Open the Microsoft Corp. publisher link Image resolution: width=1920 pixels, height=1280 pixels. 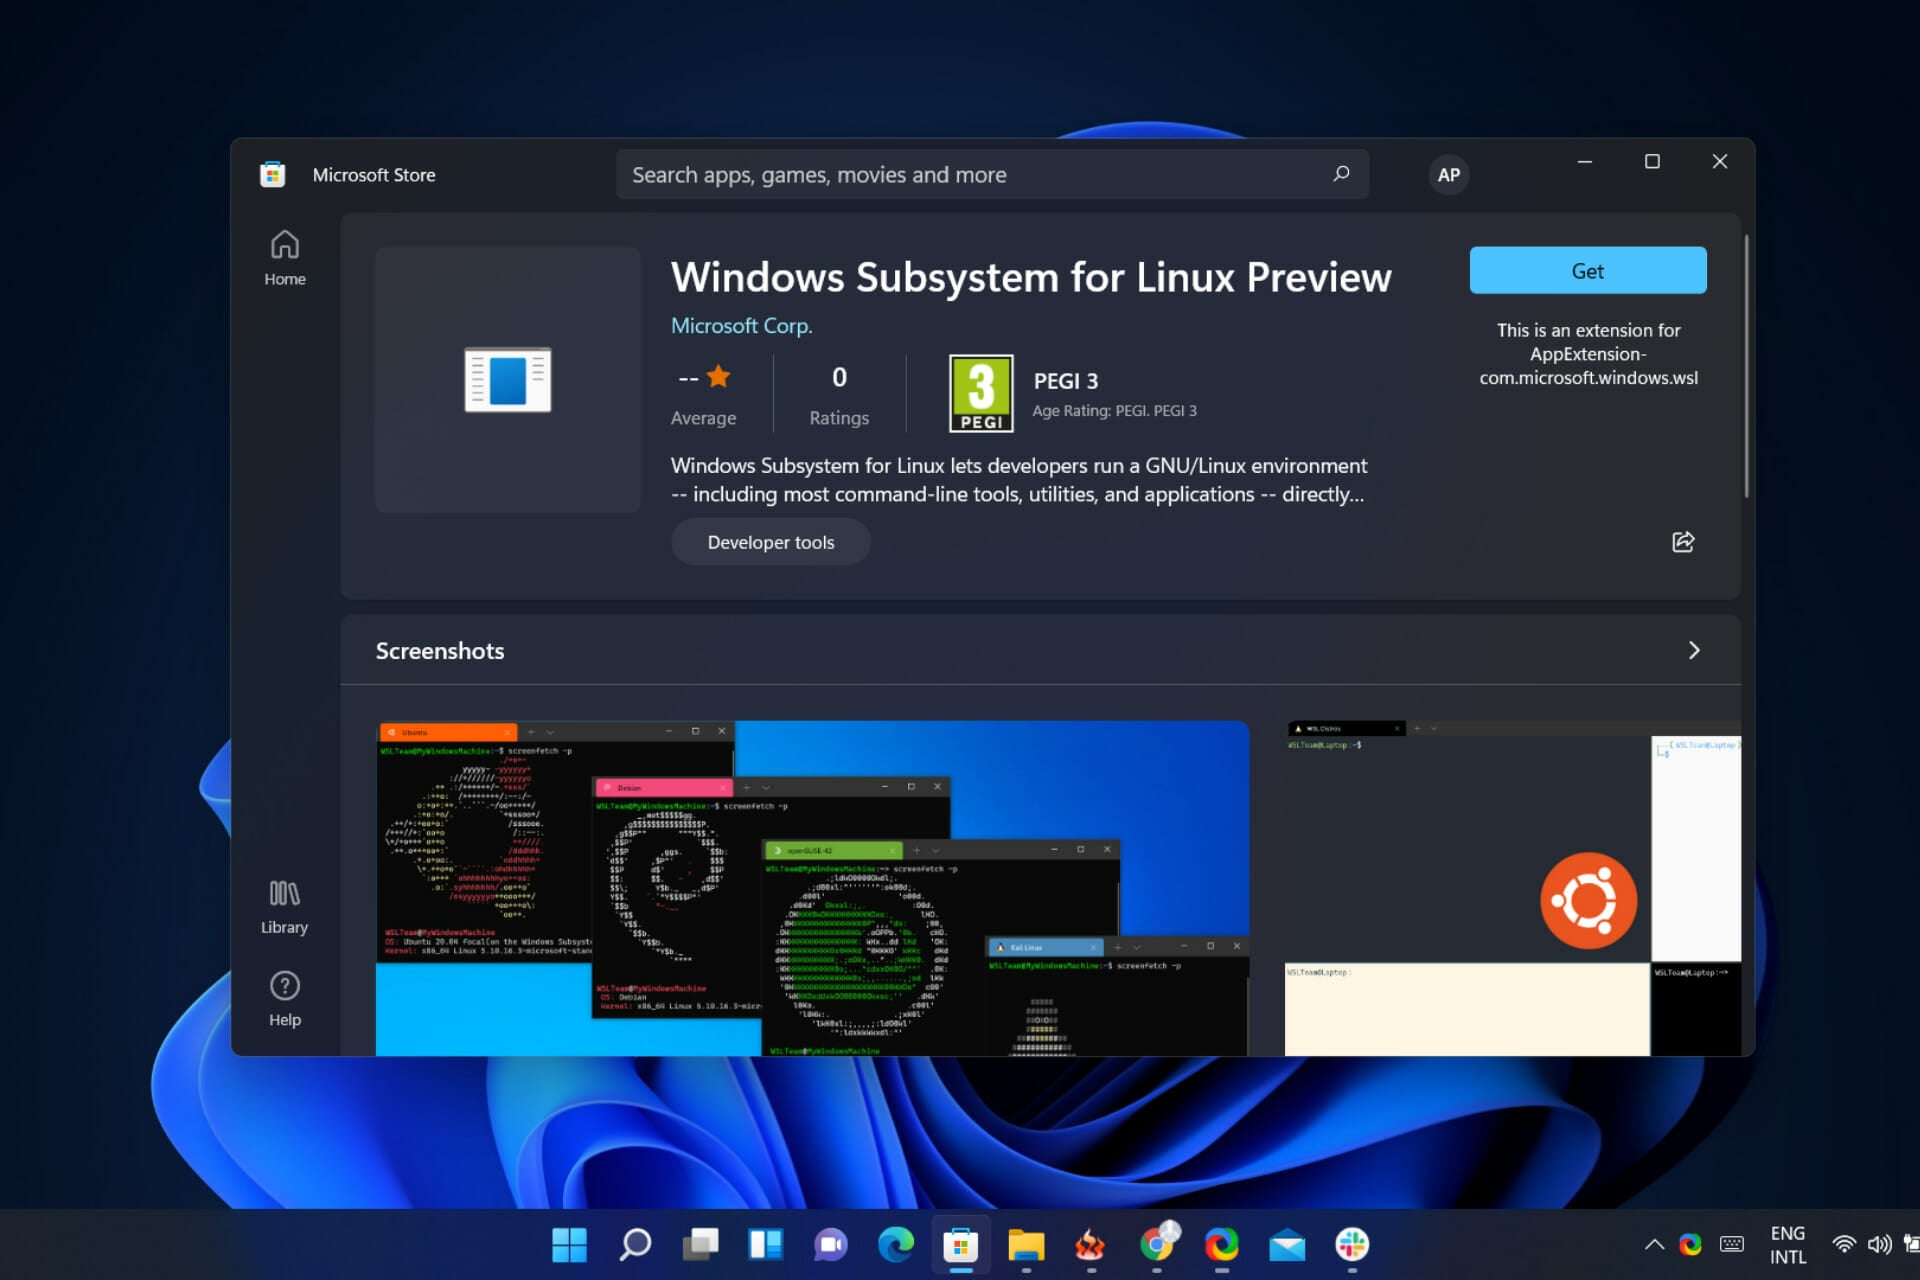[x=741, y=325]
